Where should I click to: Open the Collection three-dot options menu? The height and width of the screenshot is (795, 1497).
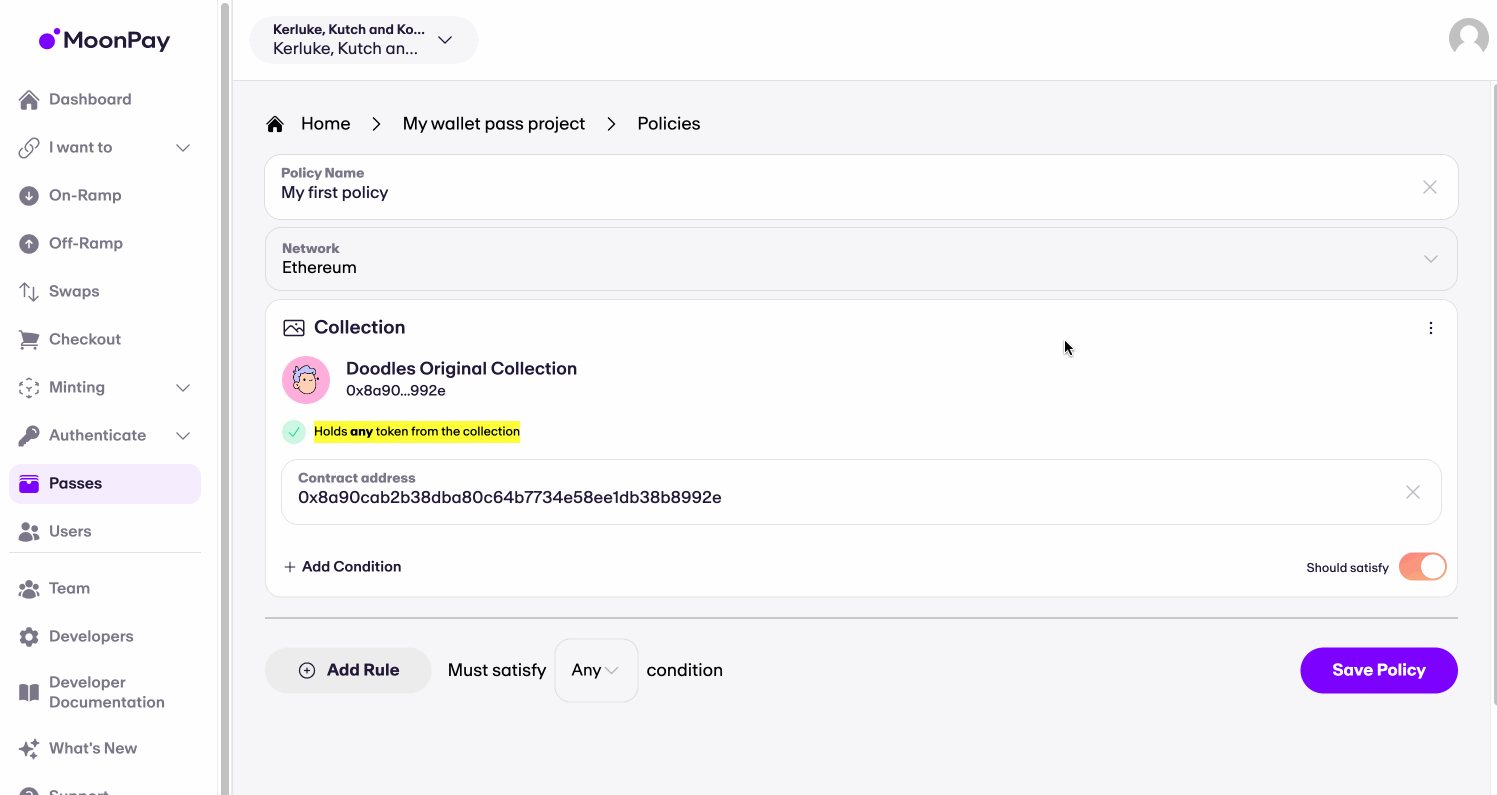pyautogui.click(x=1430, y=328)
